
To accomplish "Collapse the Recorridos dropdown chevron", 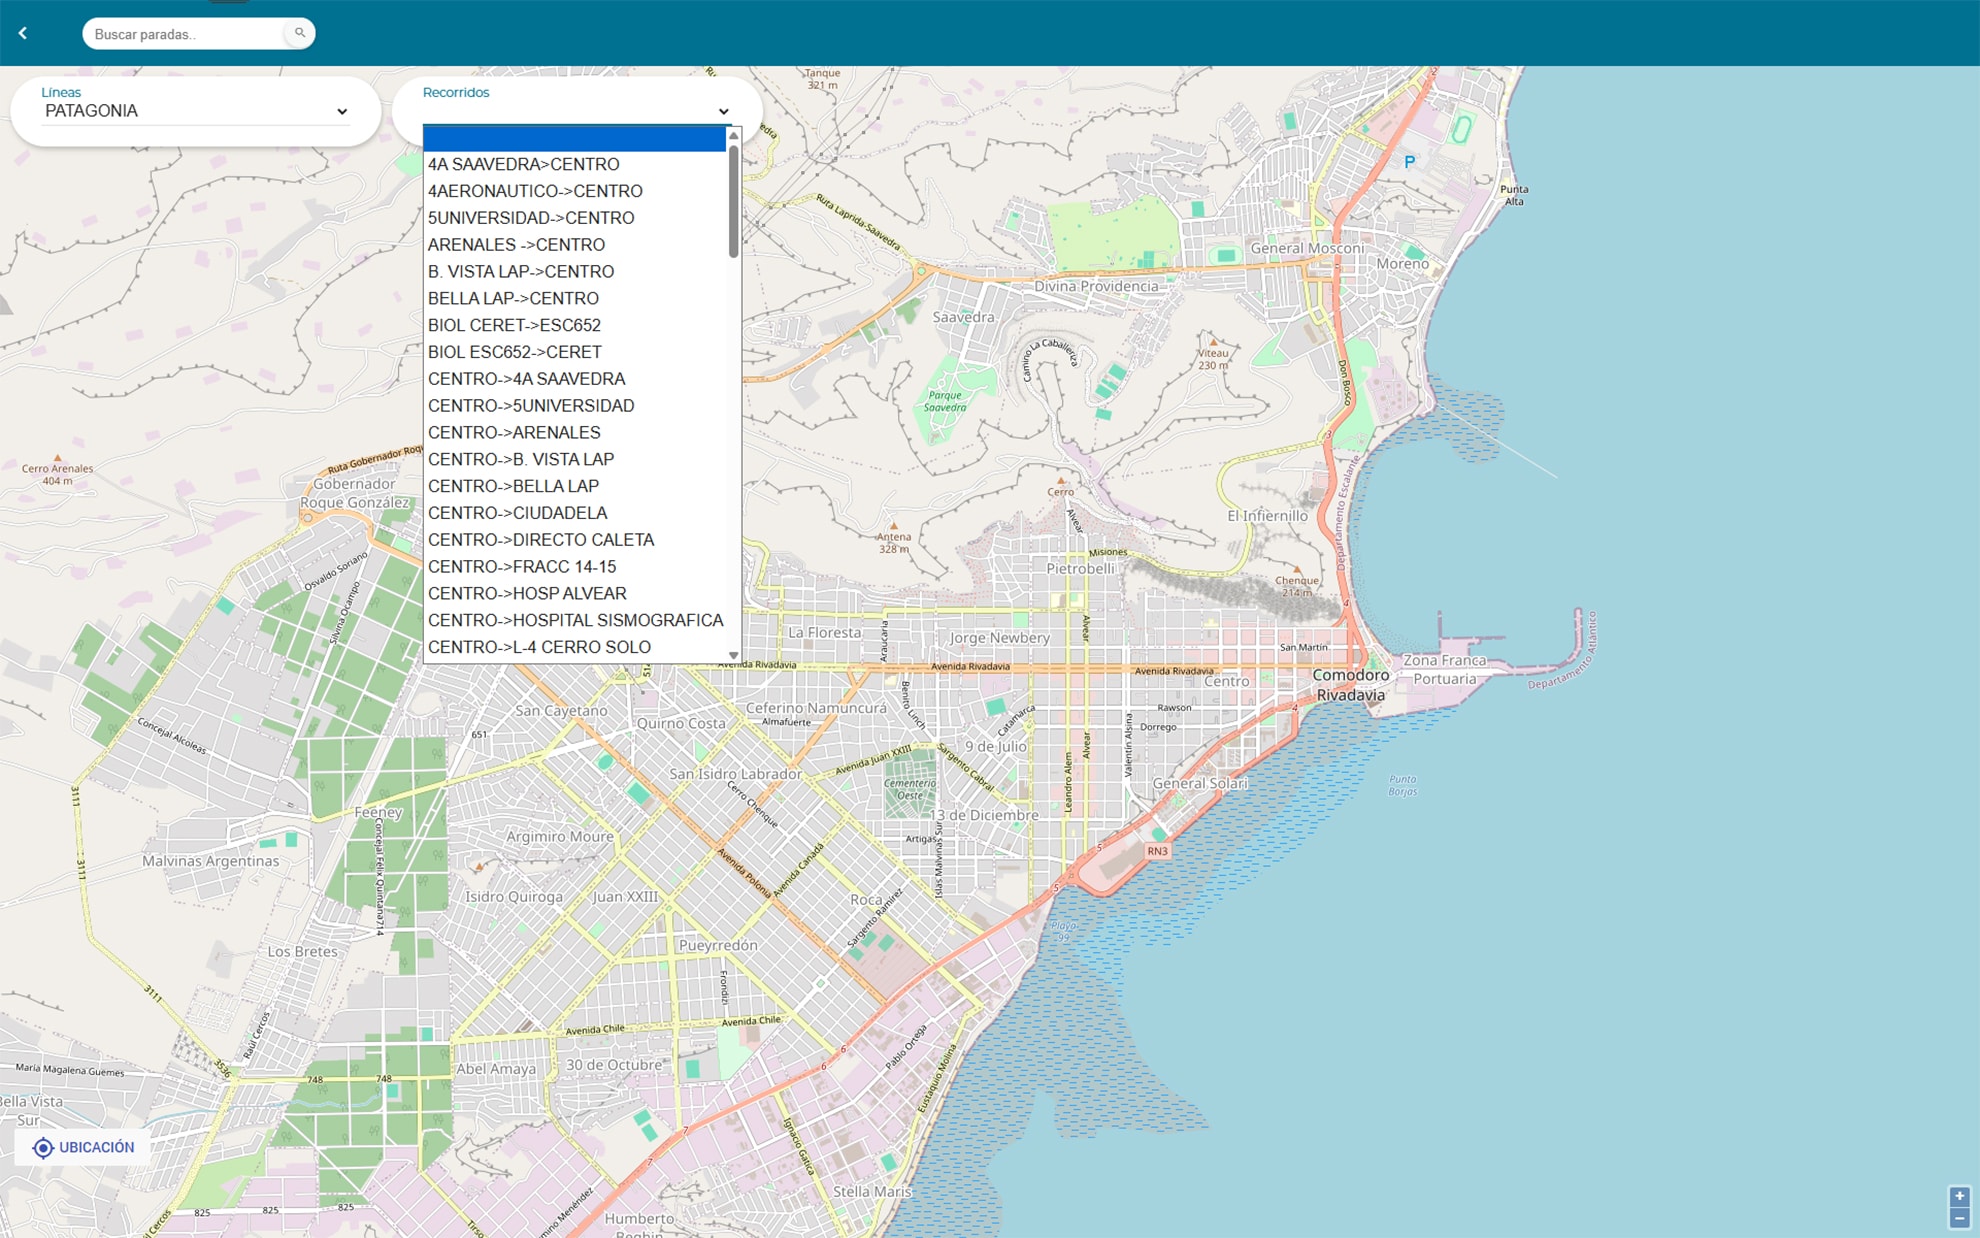I will coord(723,111).
